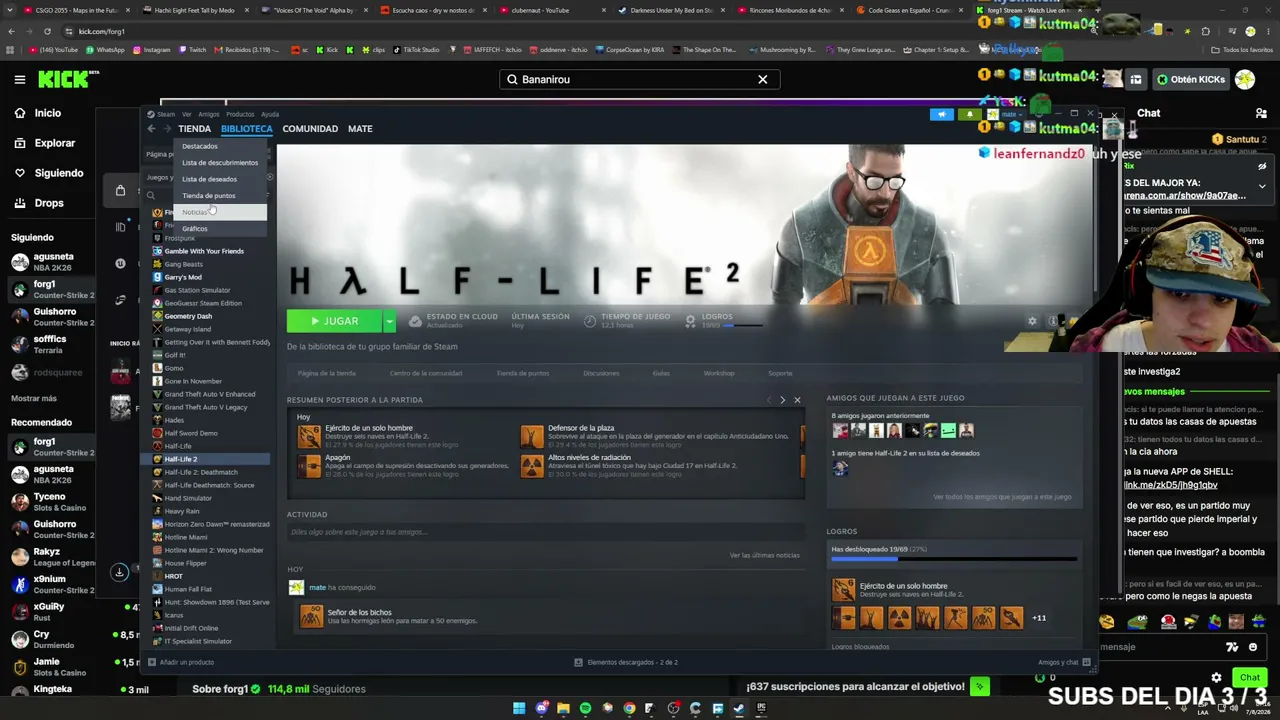The width and height of the screenshot is (1280, 720).
Task: Click the Gang Beasts icon in library
Action: 157,264
